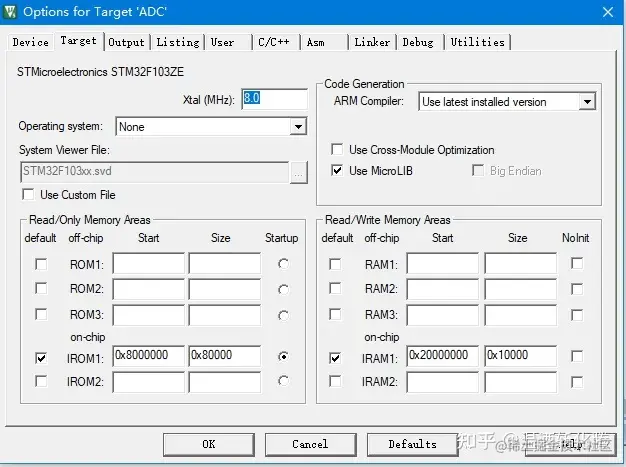This screenshot has height=467, width=626.
Task: Click the IROM1 Start field 0x8000000
Action: [149, 356]
